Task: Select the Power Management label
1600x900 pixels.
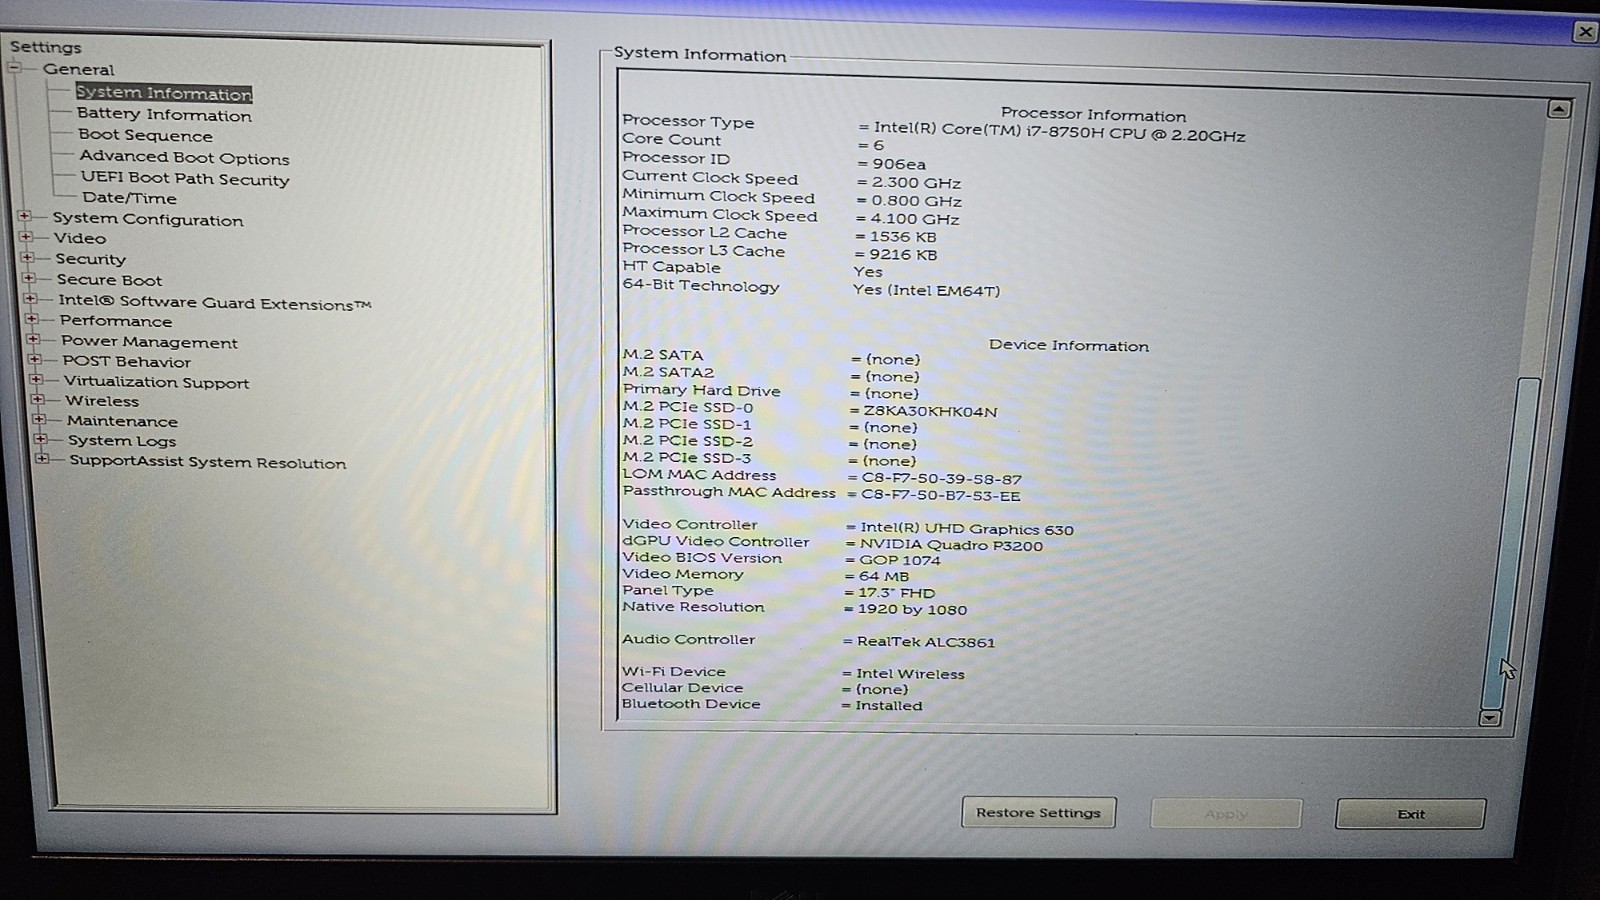Action: click(x=149, y=342)
